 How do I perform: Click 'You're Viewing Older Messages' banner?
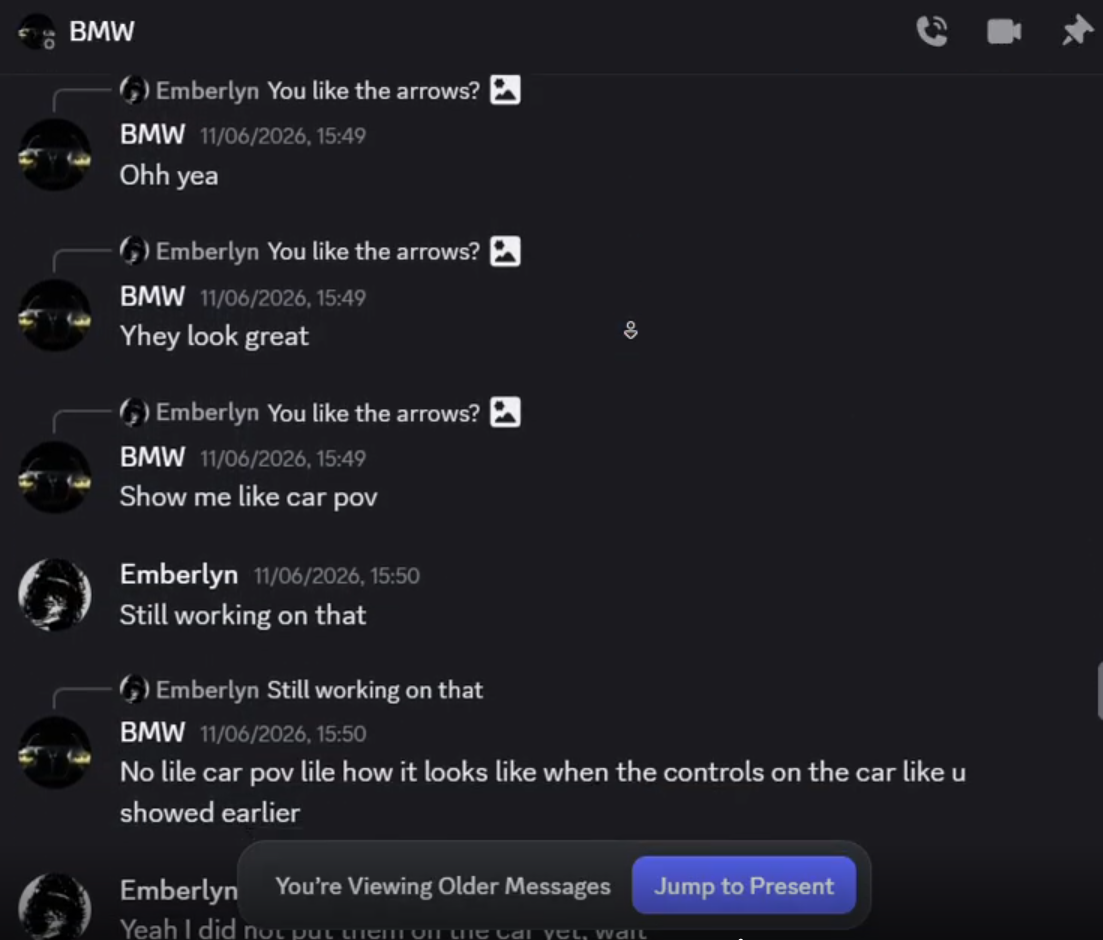pyautogui.click(x=442, y=886)
